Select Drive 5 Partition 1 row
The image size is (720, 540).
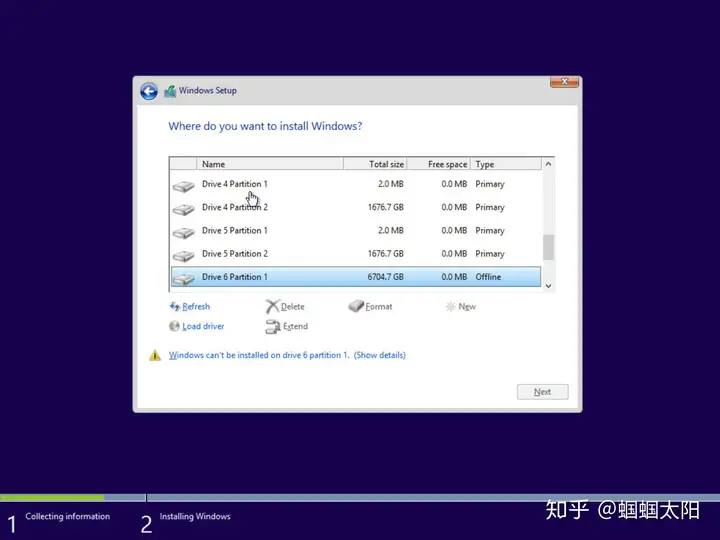(x=356, y=231)
